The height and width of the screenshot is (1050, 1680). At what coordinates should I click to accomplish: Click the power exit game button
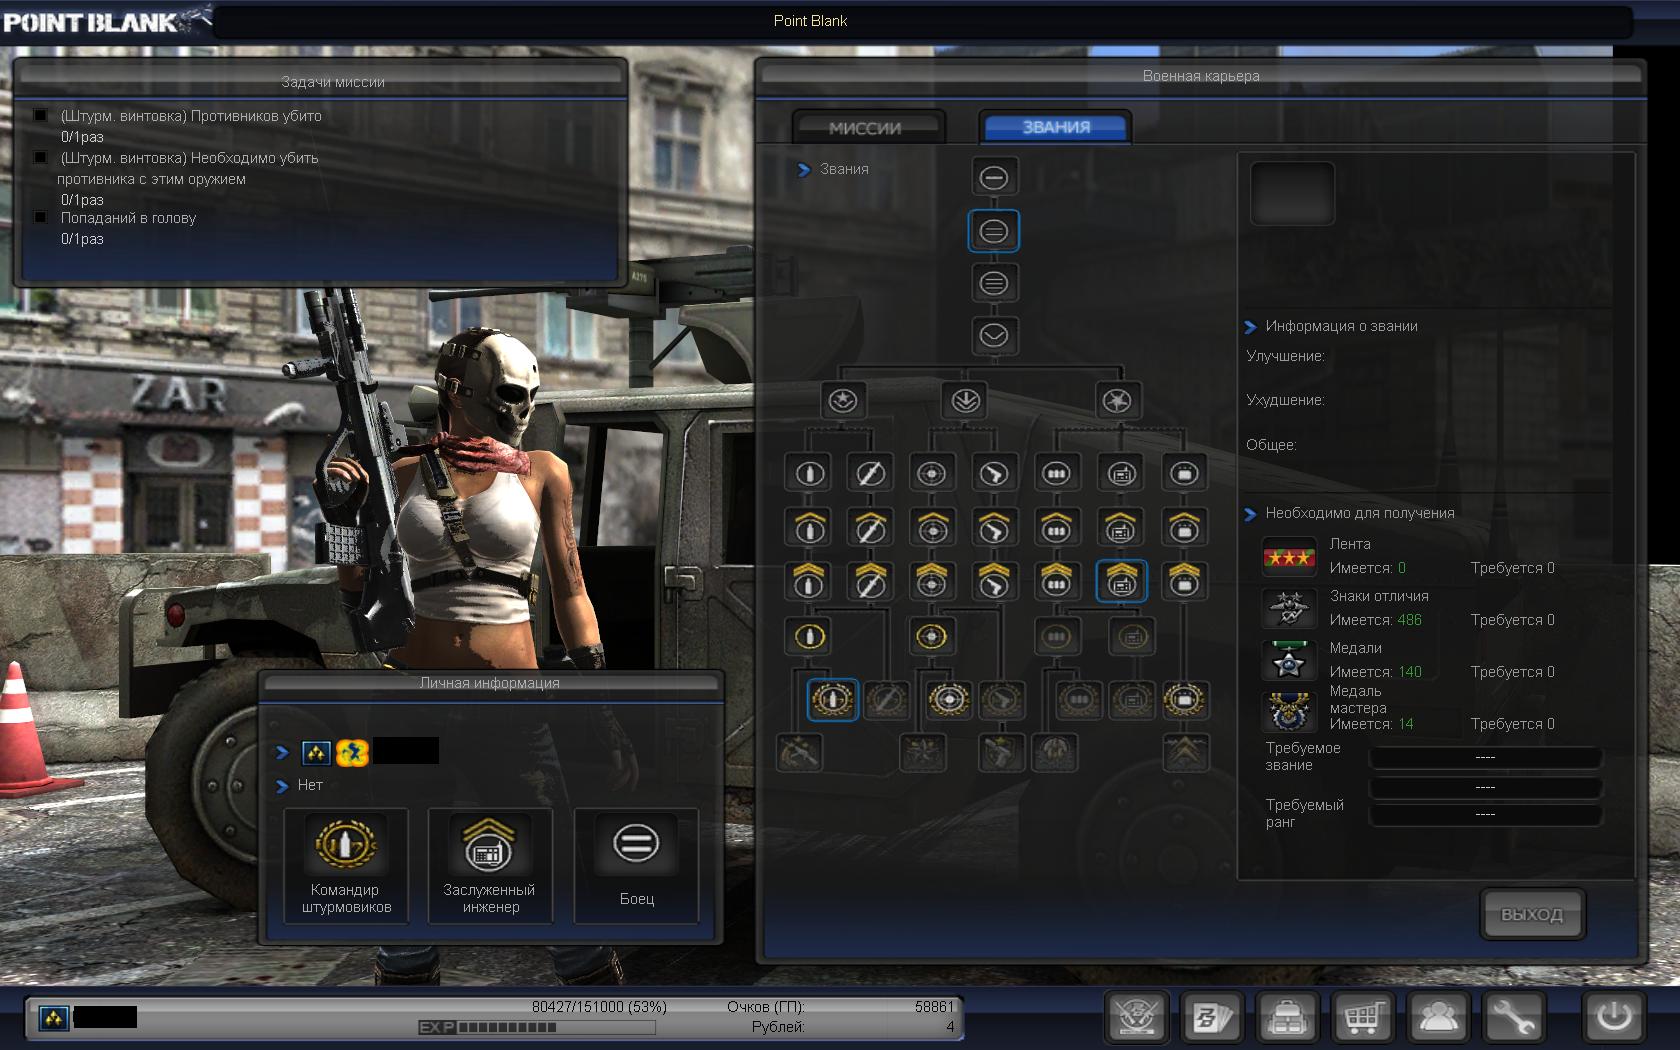click(x=1614, y=1018)
